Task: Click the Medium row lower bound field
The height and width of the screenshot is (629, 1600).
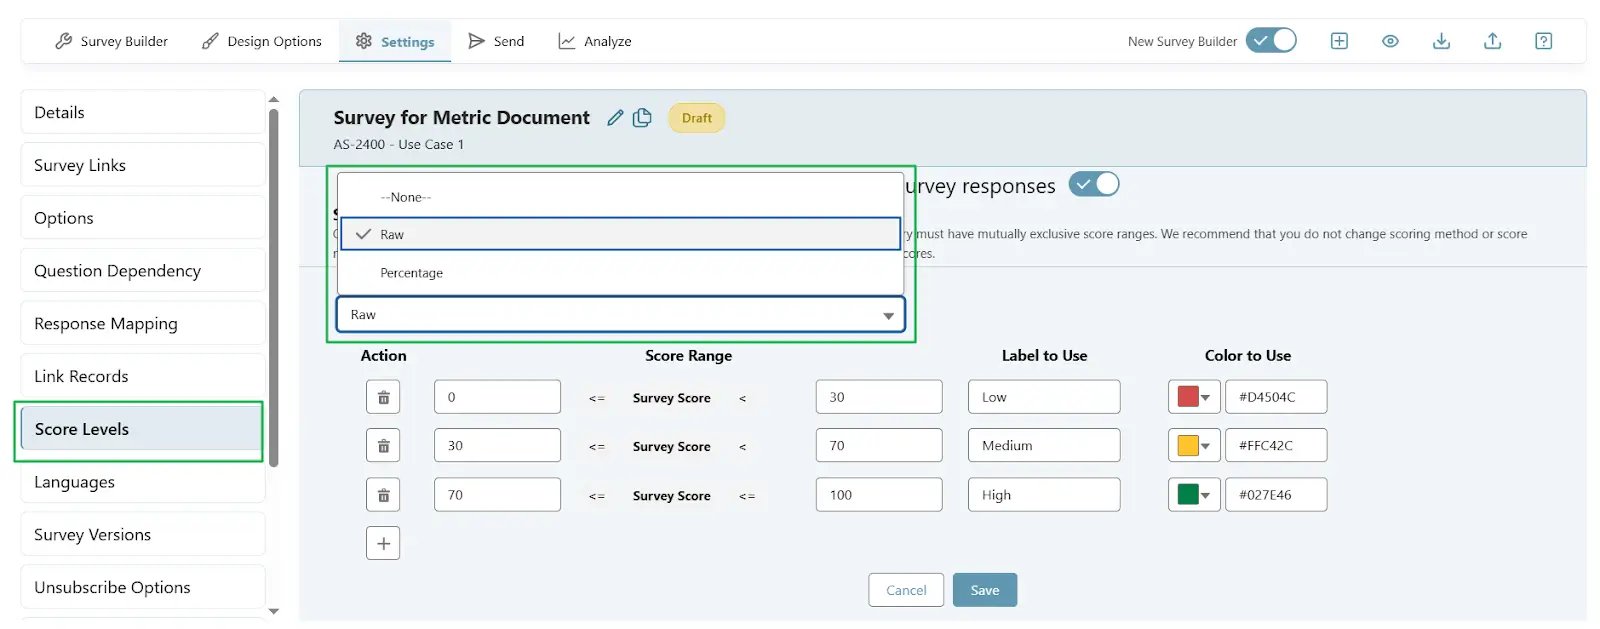Action: 497,445
